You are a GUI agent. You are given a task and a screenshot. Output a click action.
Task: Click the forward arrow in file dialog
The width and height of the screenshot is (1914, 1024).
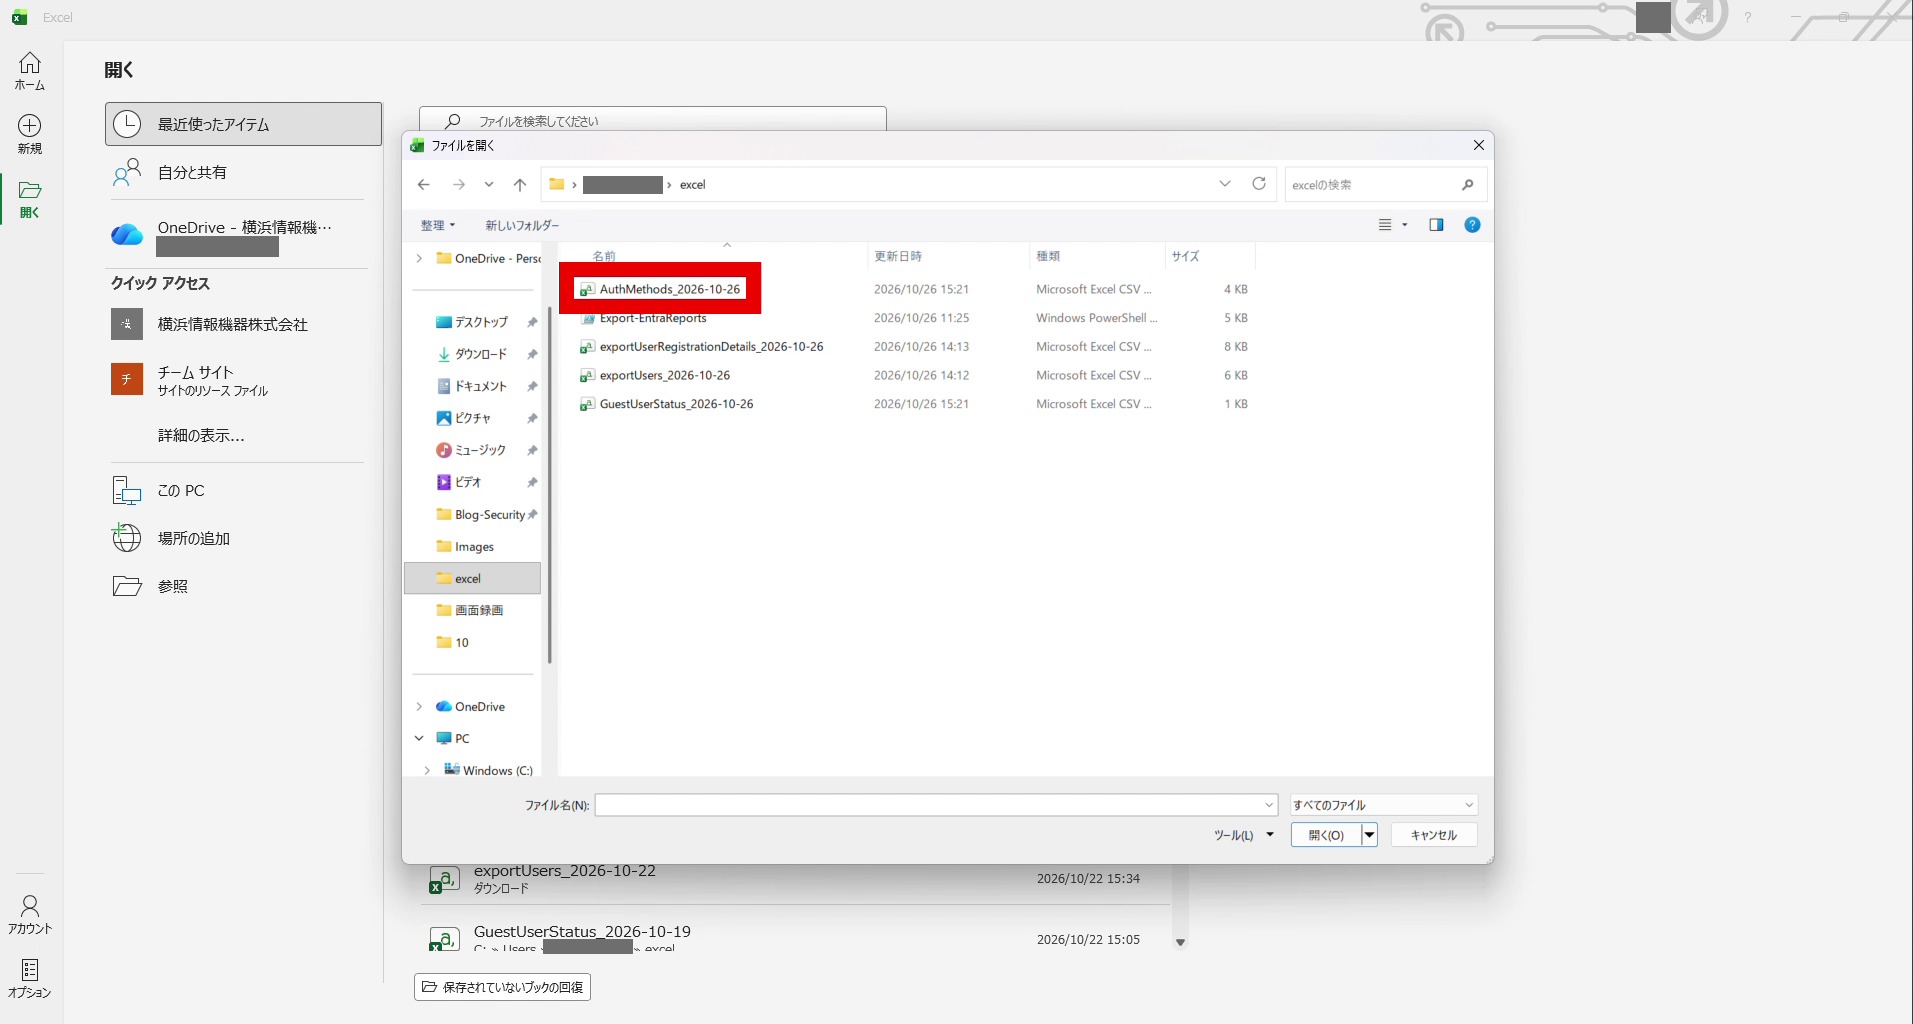[459, 184]
